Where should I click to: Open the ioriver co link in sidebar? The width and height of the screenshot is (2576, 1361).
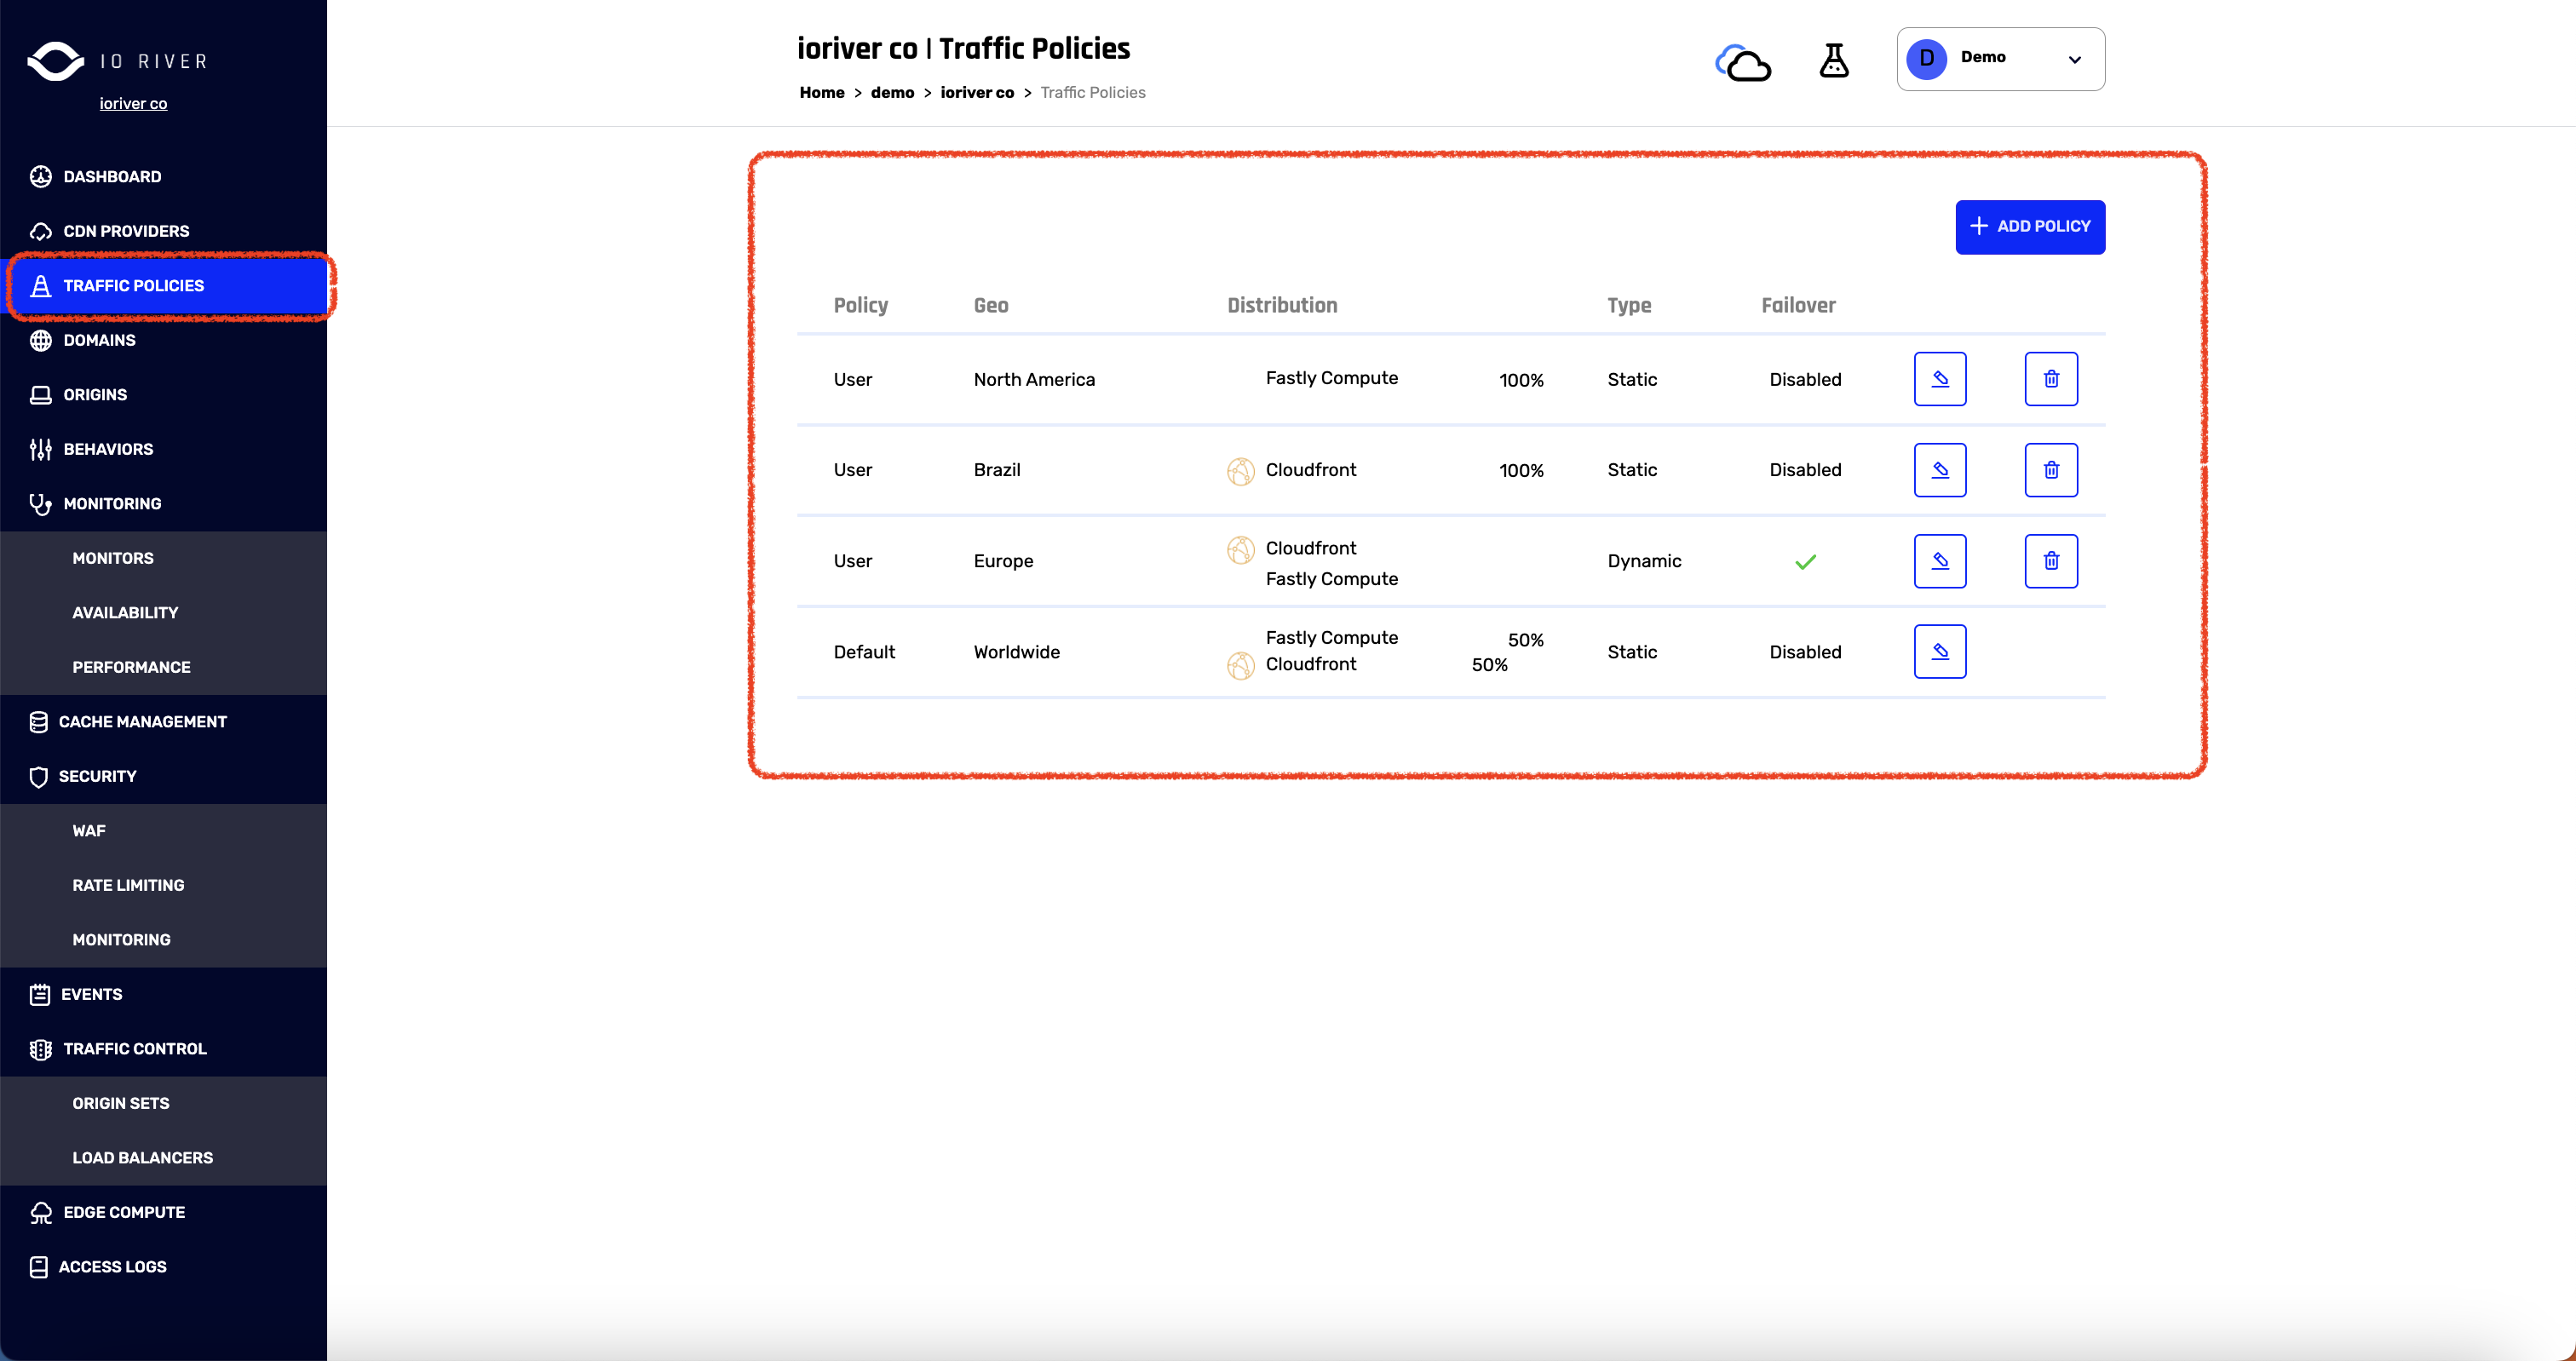[x=133, y=104]
